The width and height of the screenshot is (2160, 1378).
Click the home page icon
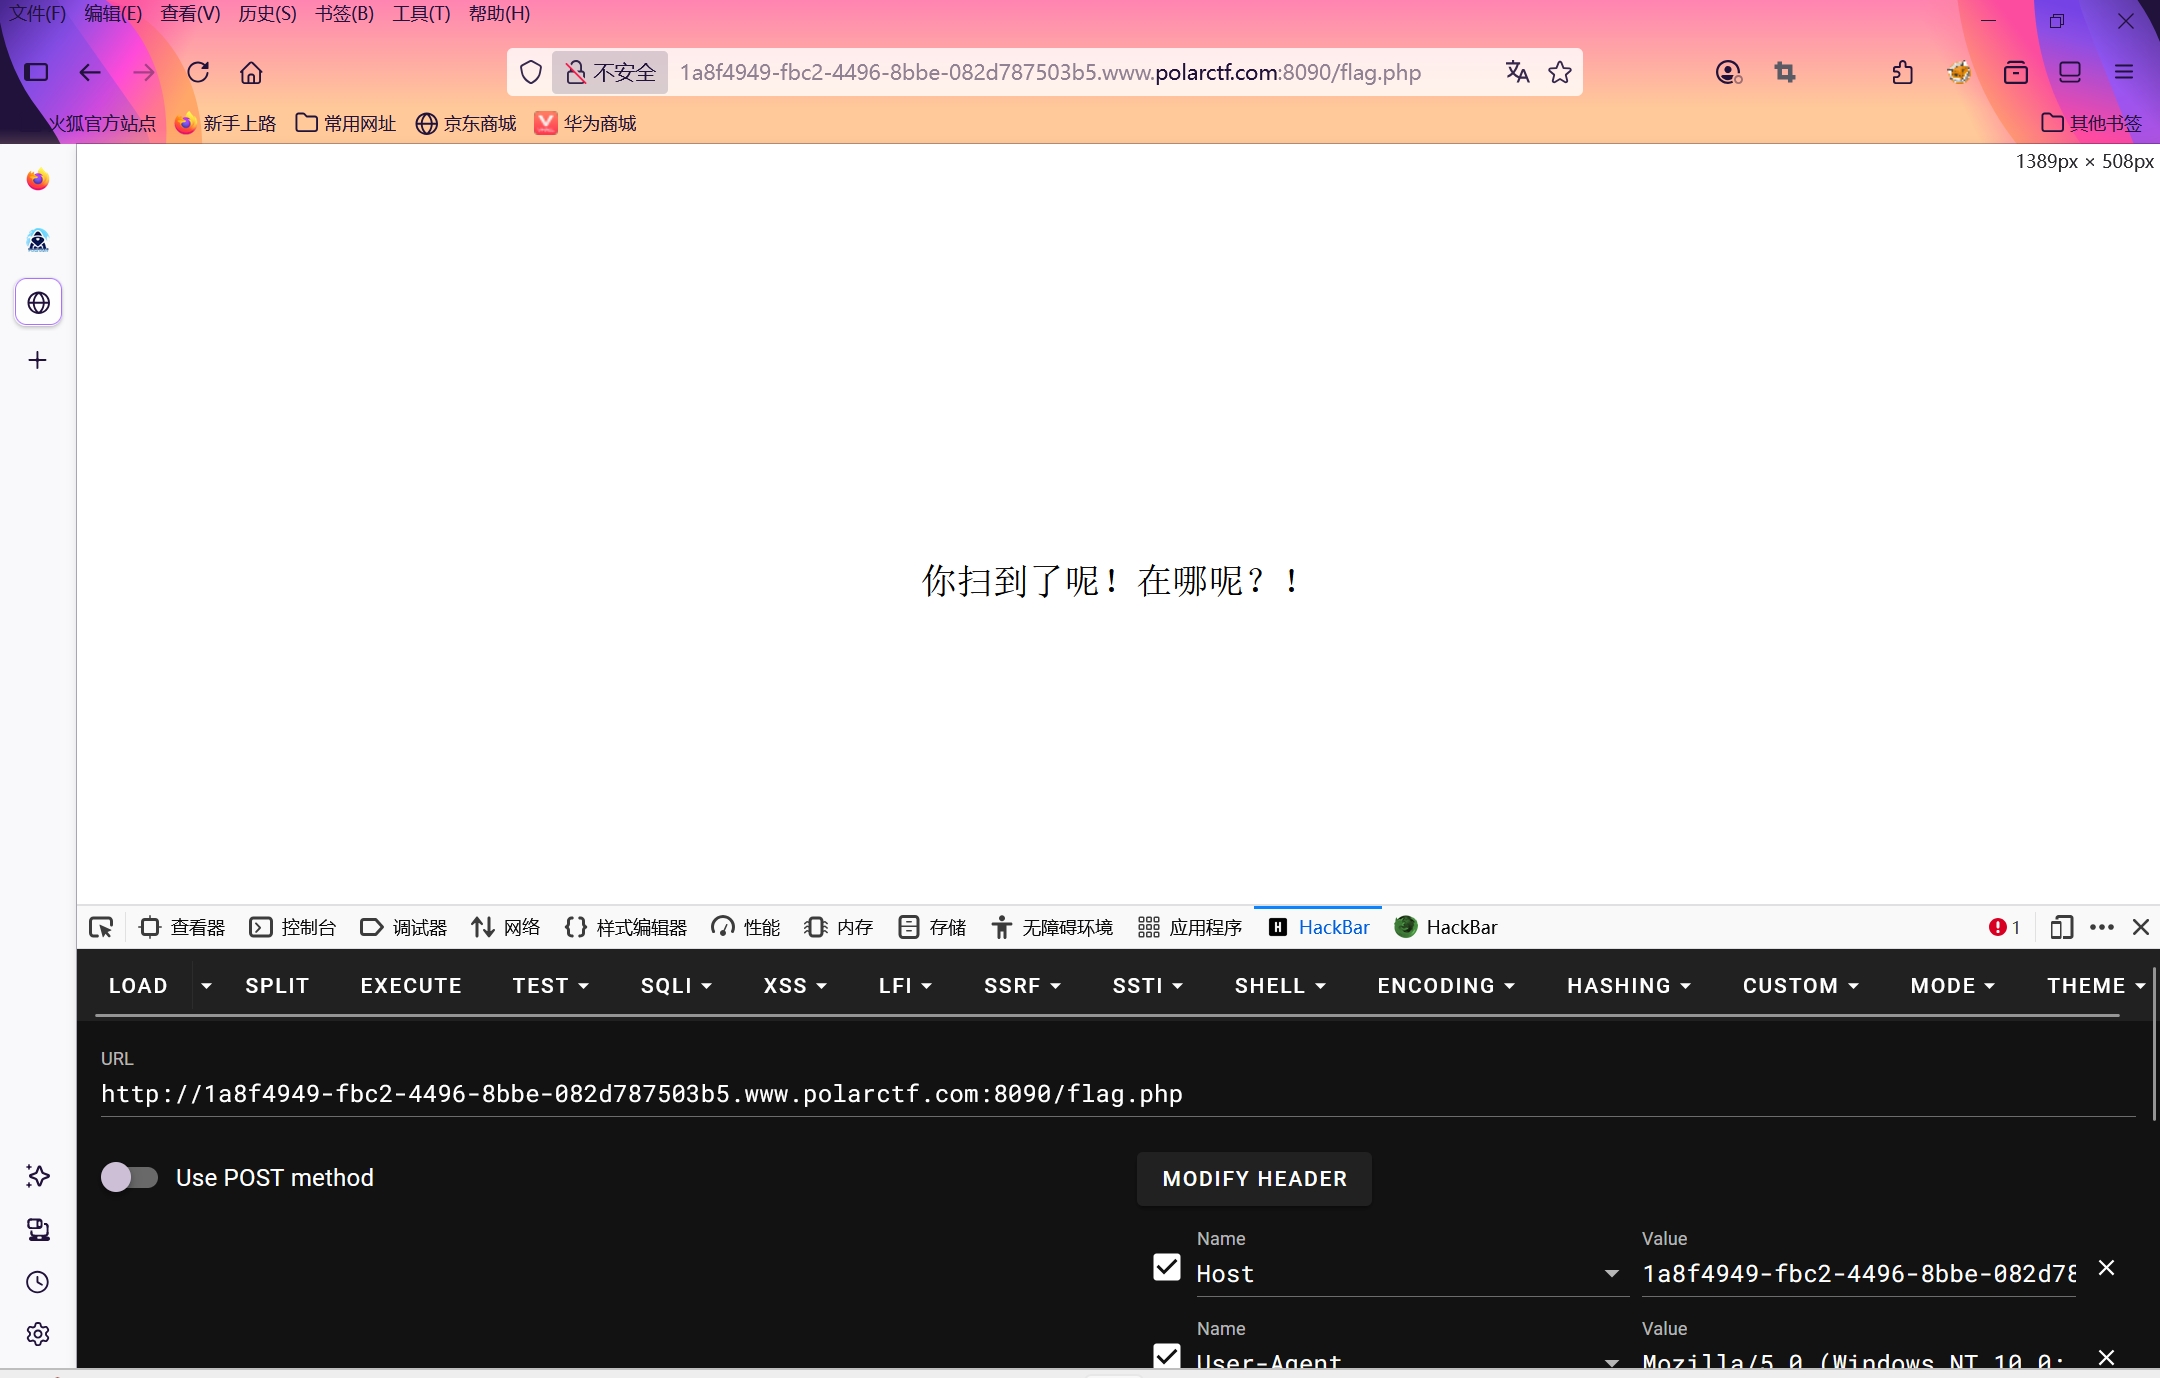[251, 72]
